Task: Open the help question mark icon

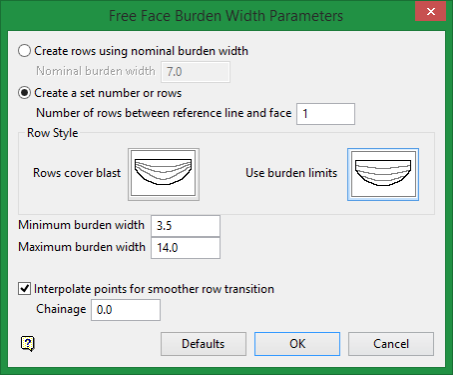Action: pos(28,343)
